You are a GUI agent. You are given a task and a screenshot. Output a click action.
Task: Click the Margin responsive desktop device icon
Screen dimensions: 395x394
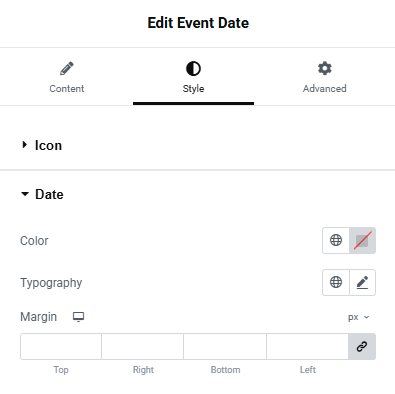(x=79, y=317)
